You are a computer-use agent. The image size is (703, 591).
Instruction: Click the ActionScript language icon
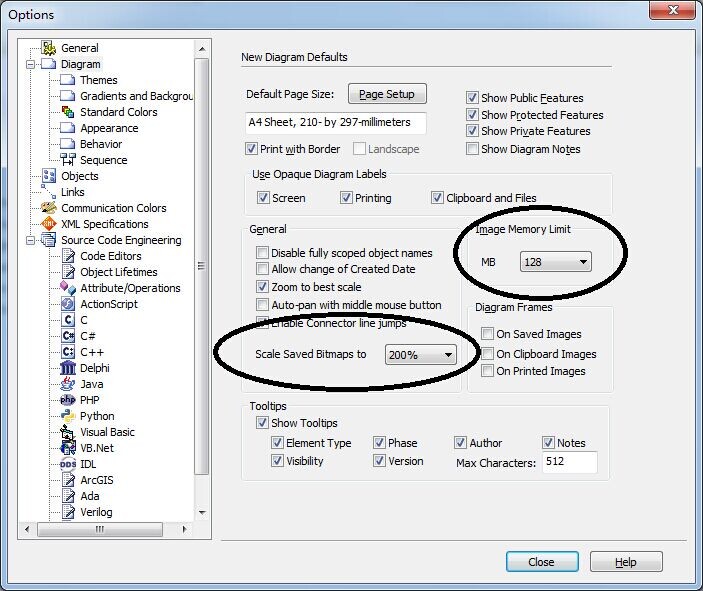point(68,304)
